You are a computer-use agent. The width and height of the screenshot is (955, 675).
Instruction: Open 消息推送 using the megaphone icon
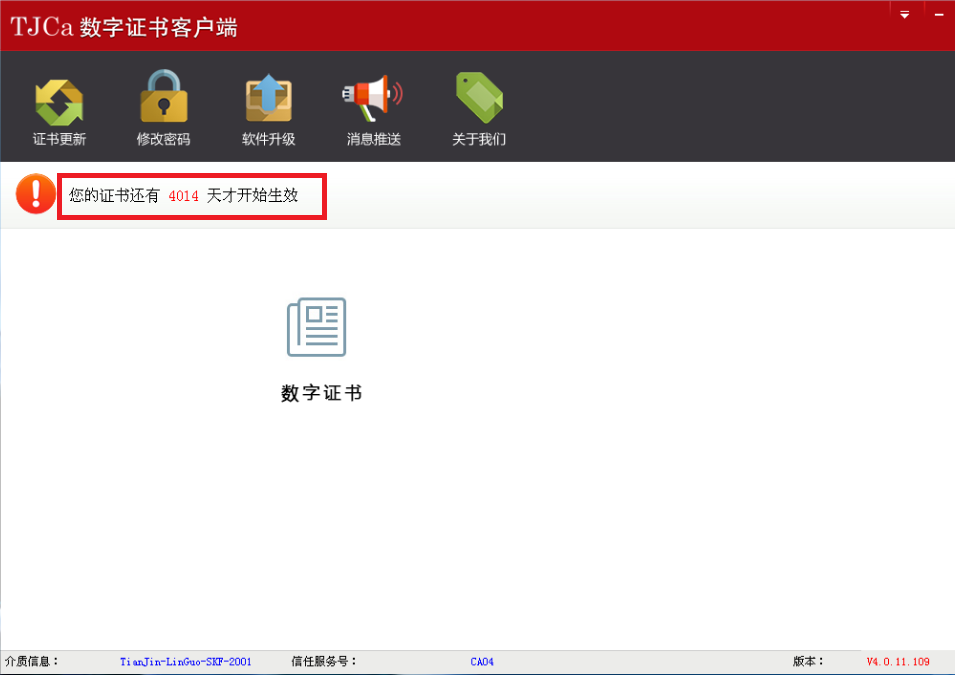click(373, 99)
